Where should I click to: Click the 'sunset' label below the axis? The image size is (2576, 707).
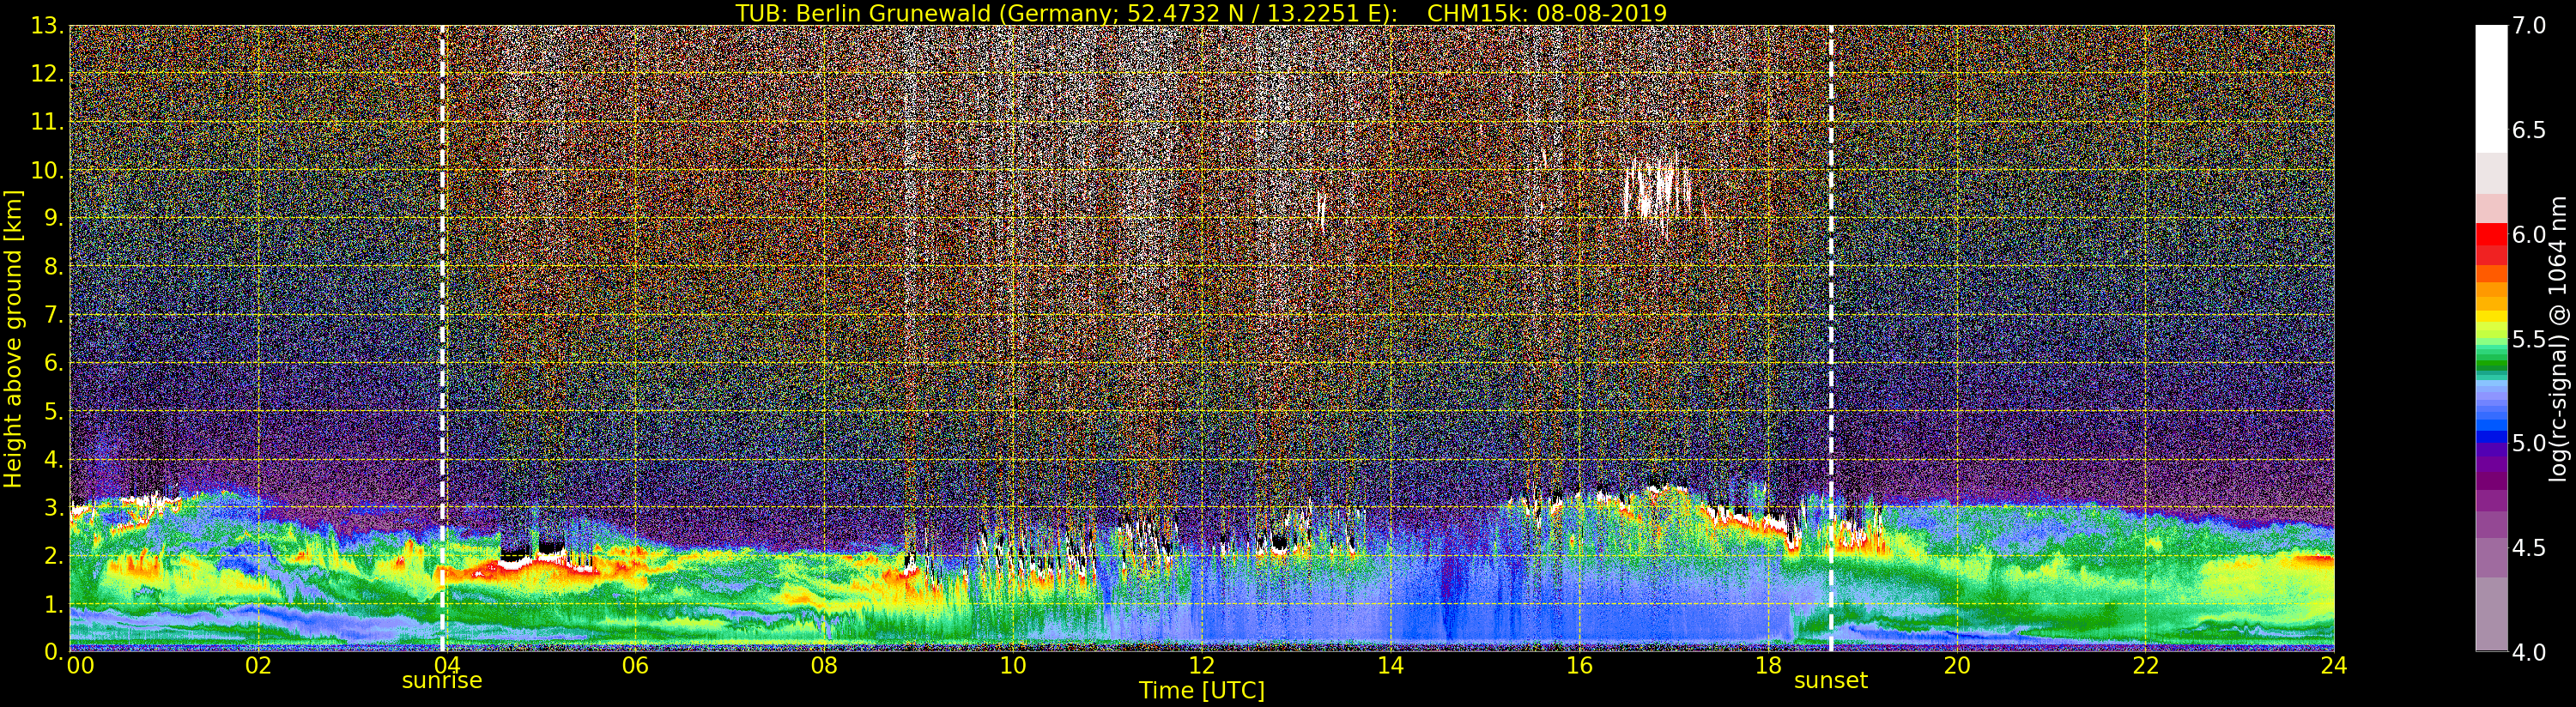tap(1831, 681)
